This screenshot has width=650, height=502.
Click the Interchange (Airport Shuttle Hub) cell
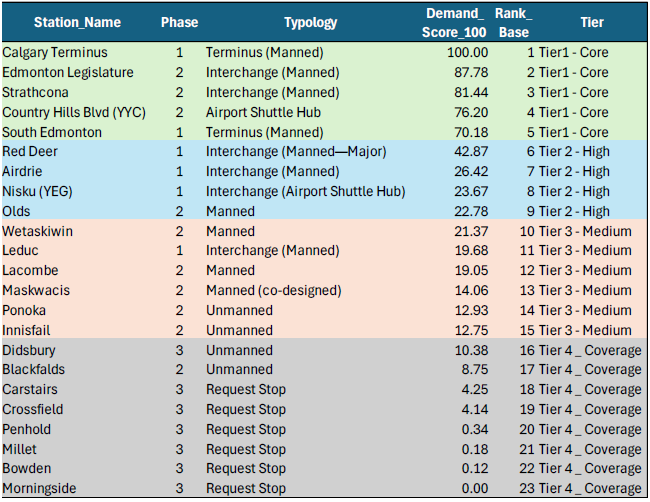coord(305,191)
